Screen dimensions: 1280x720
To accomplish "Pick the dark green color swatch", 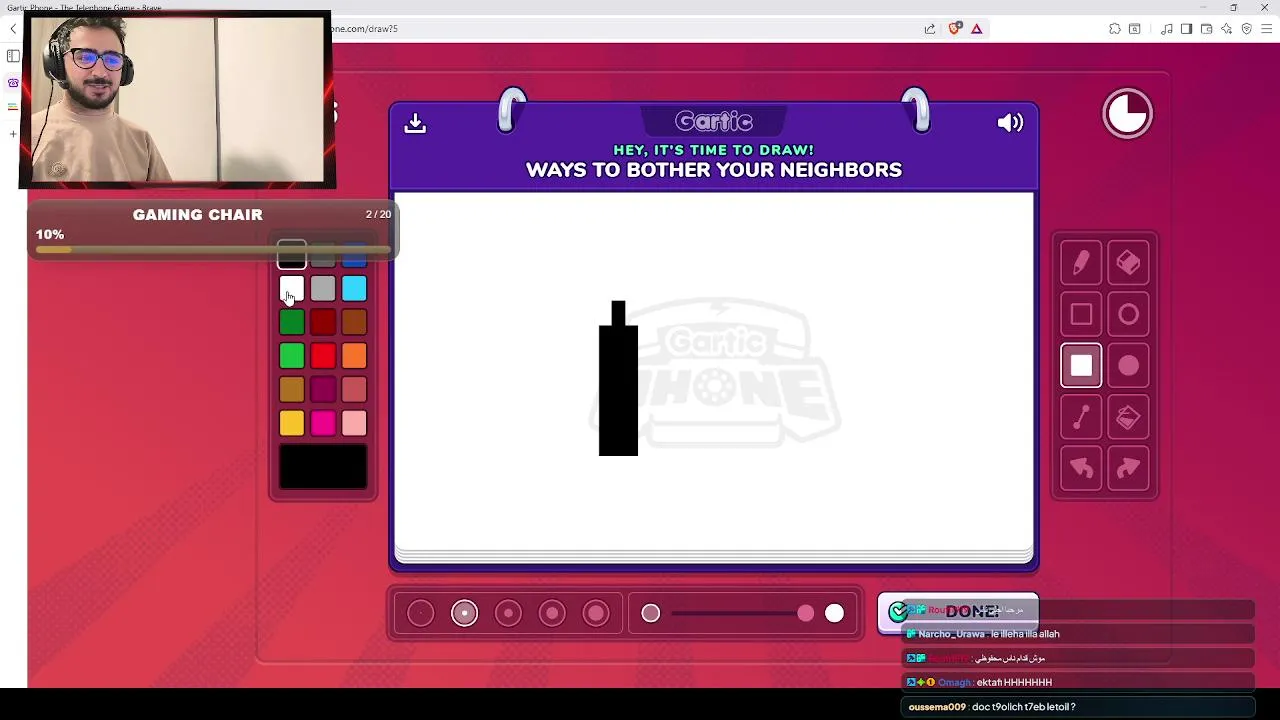I will [x=292, y=322].
